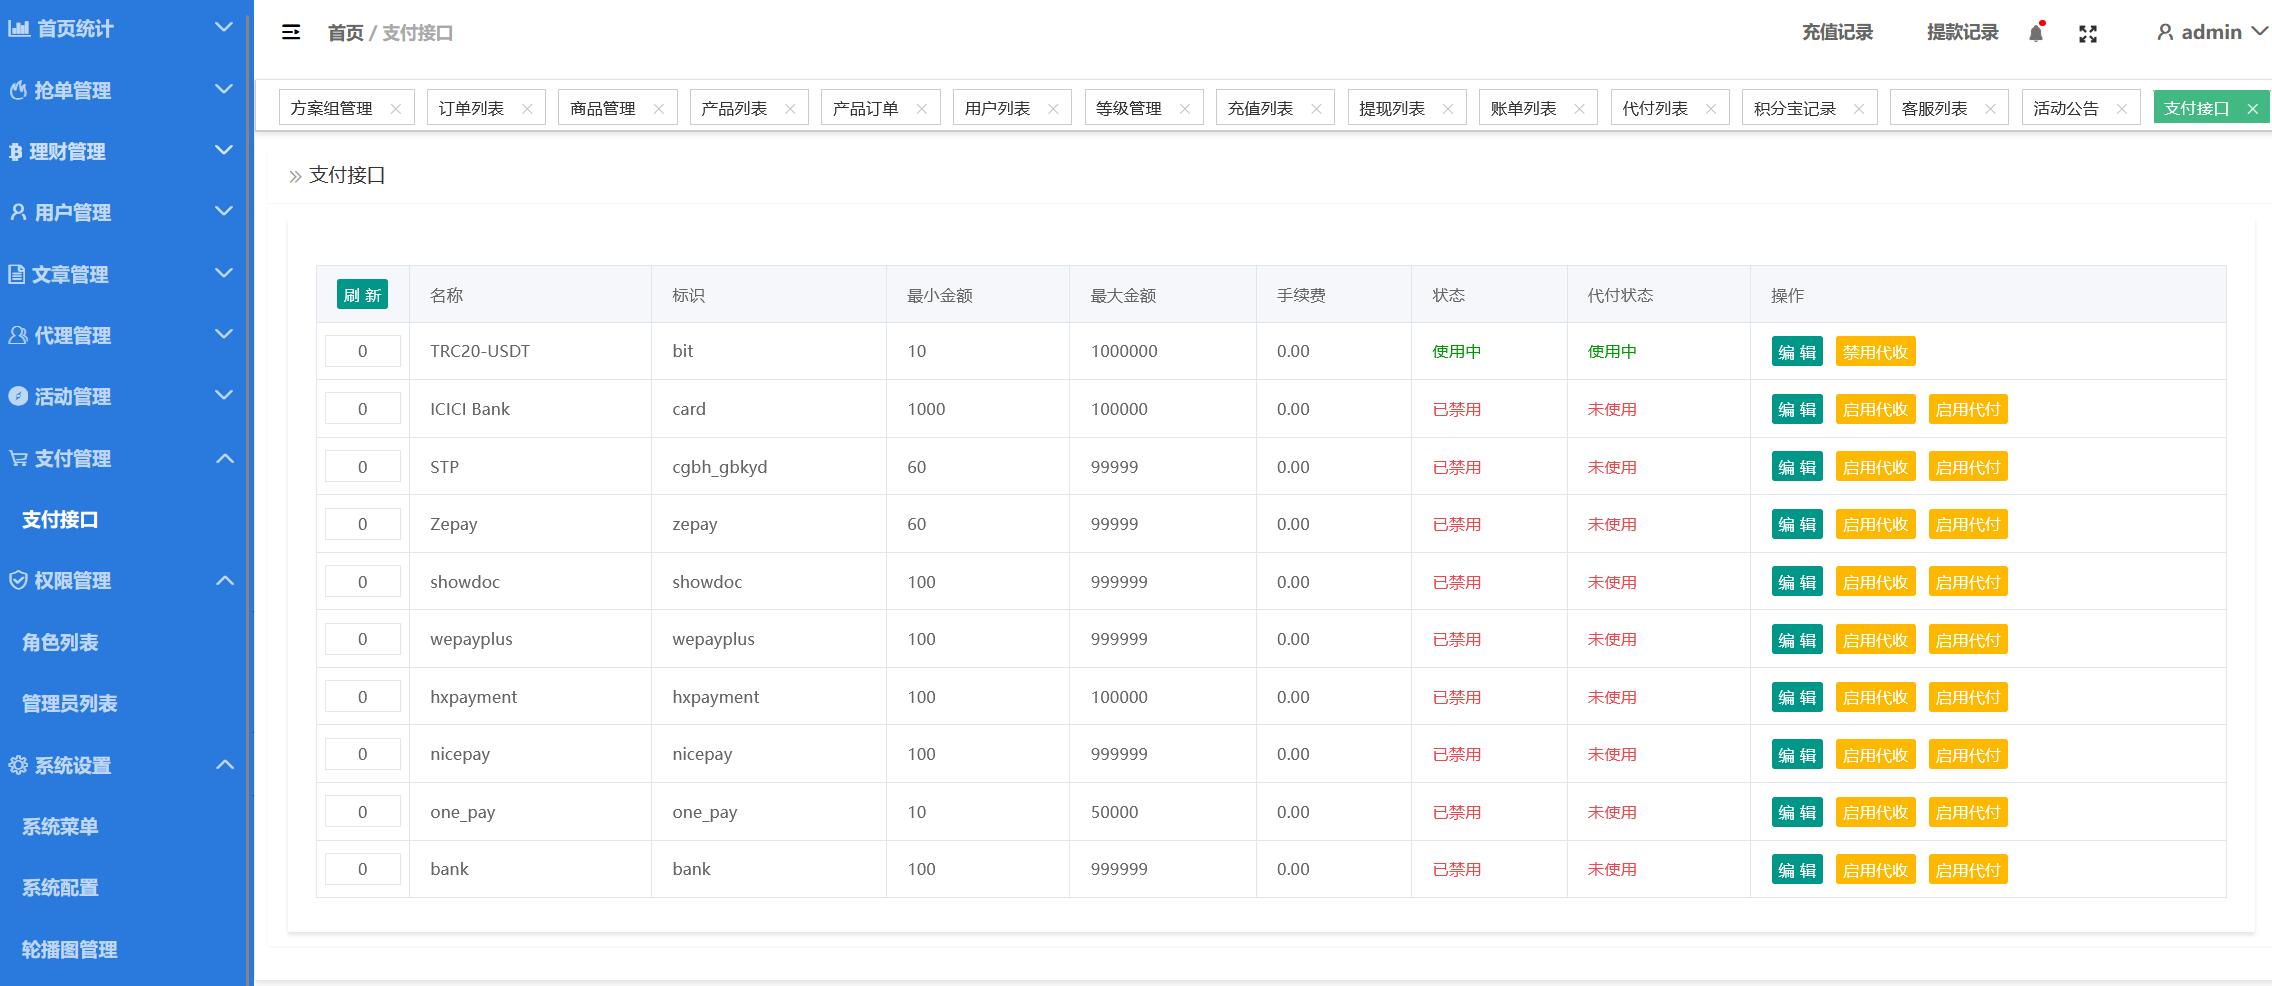Viewport: 2272px width, 986px height.
Task: Switch to the 用户列表 tab
Action: (x=997, y=108)
